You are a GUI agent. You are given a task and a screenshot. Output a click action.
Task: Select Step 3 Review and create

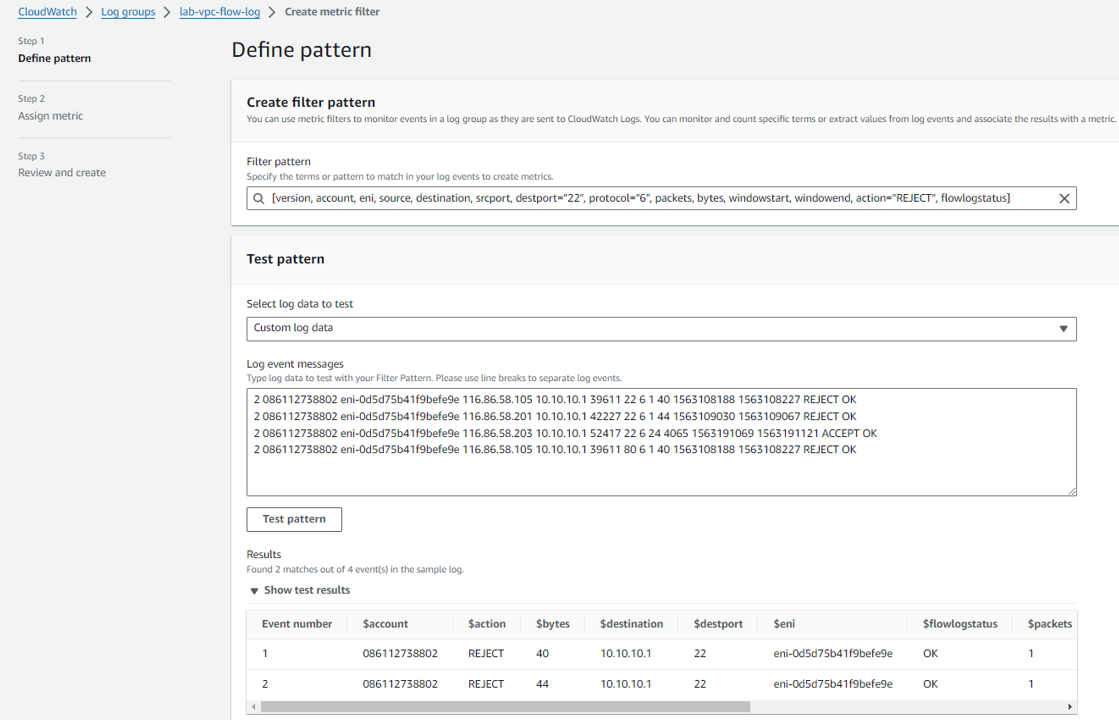pyautogui.click(x=62, y=173)
